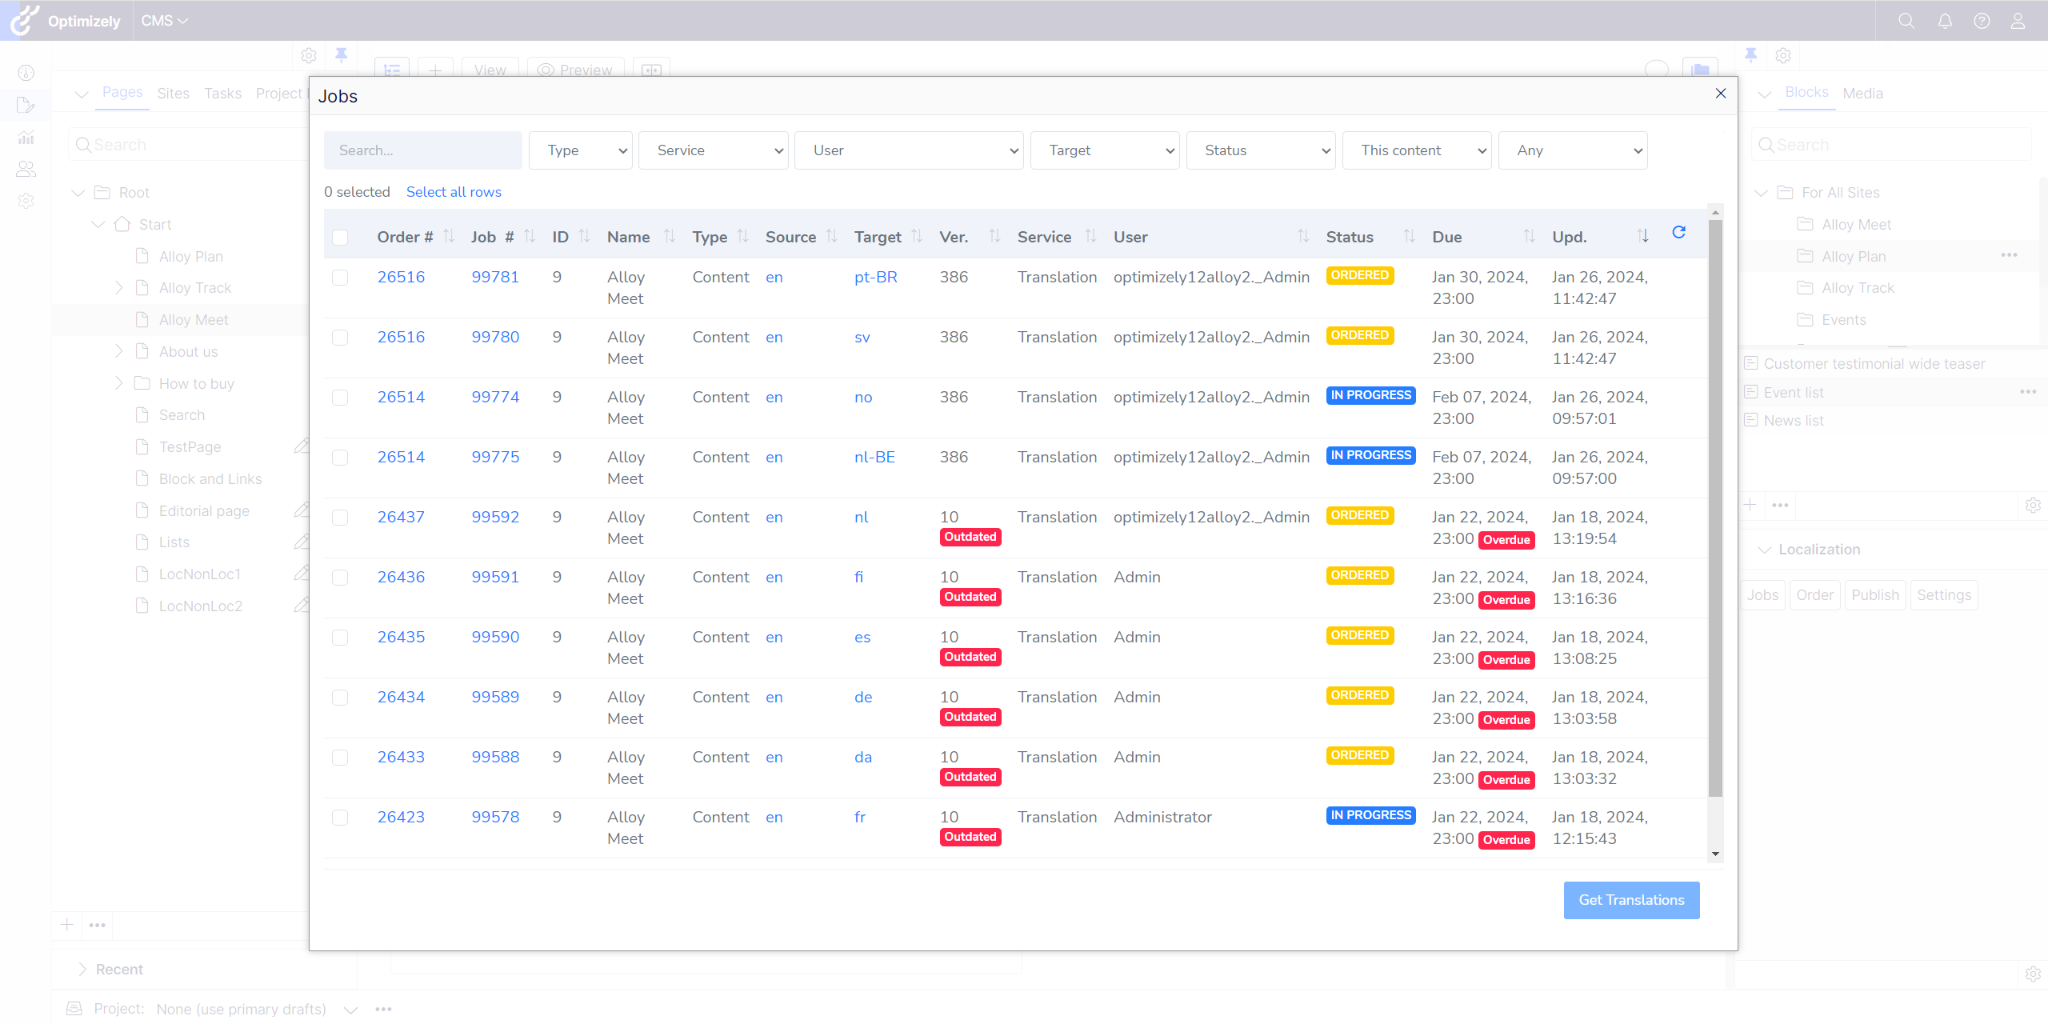Viewport: 2048px width, 1025px height.
Task: Open the CMS product switcher dropdown
Action: [164, 21]
